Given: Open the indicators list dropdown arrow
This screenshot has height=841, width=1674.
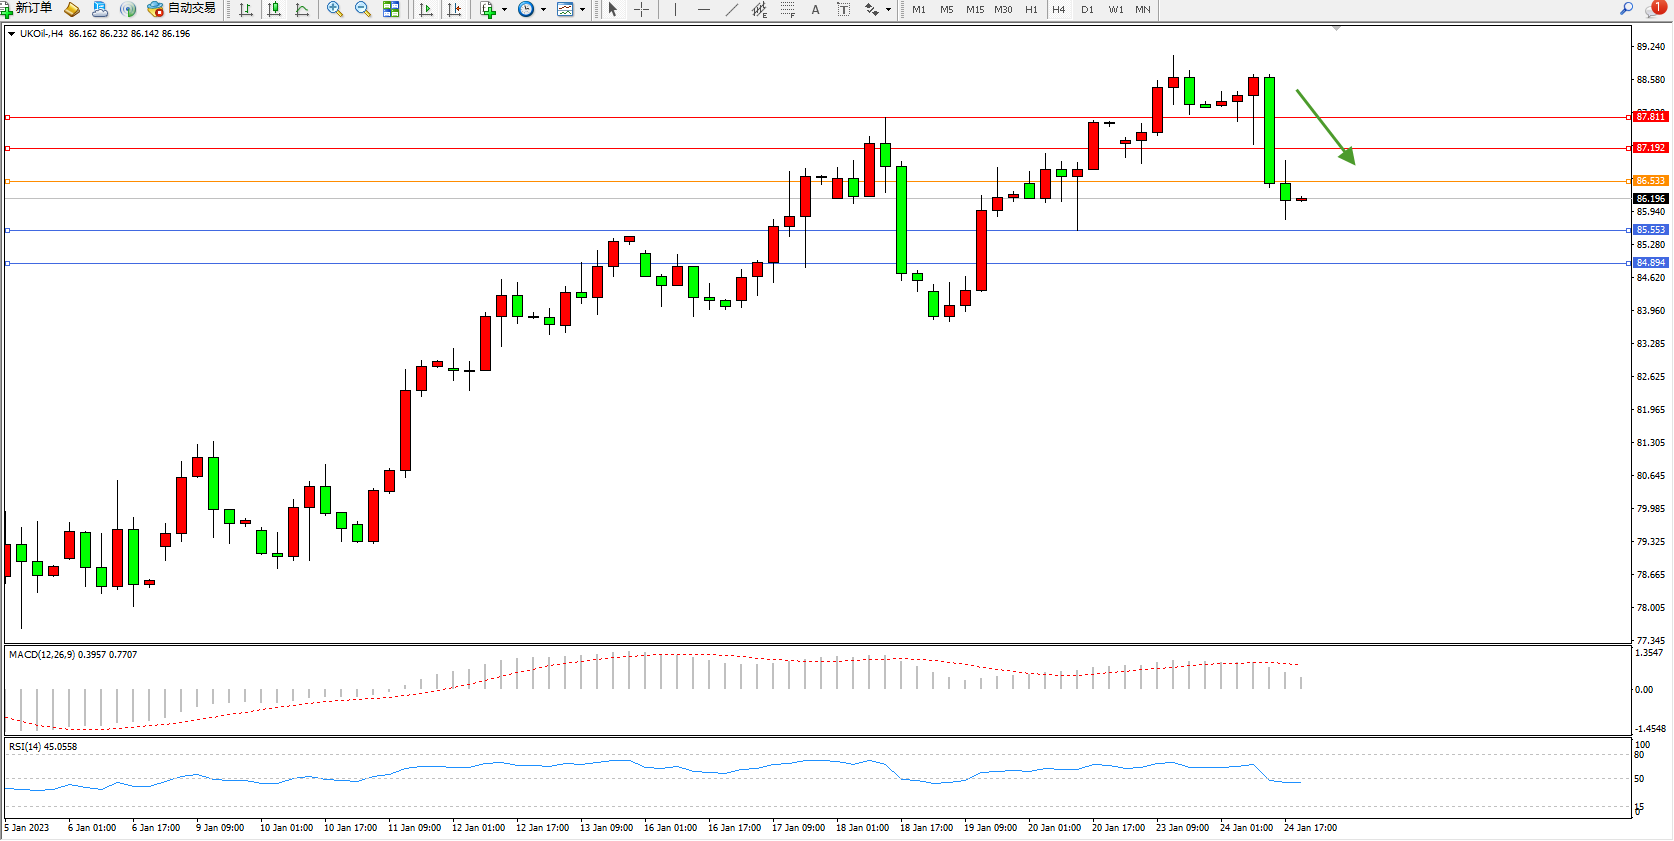Looking at the screenshot, I should pyautogui.click(x=504, y=10).
